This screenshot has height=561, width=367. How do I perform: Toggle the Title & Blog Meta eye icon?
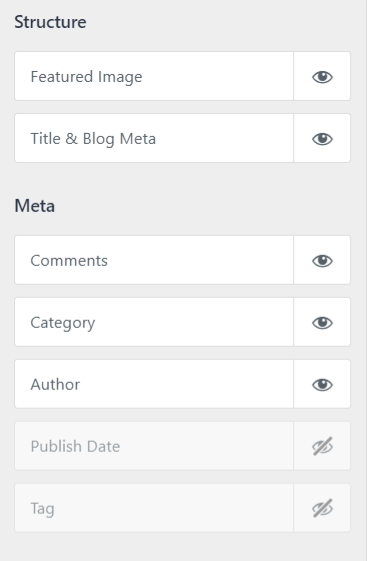(x=322, y=139)
